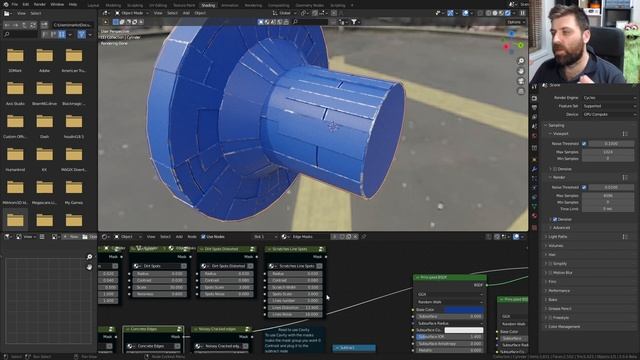Toggle the Freestyle checkbox
Viewport: 640px width, 360px height.
(550, 318)
